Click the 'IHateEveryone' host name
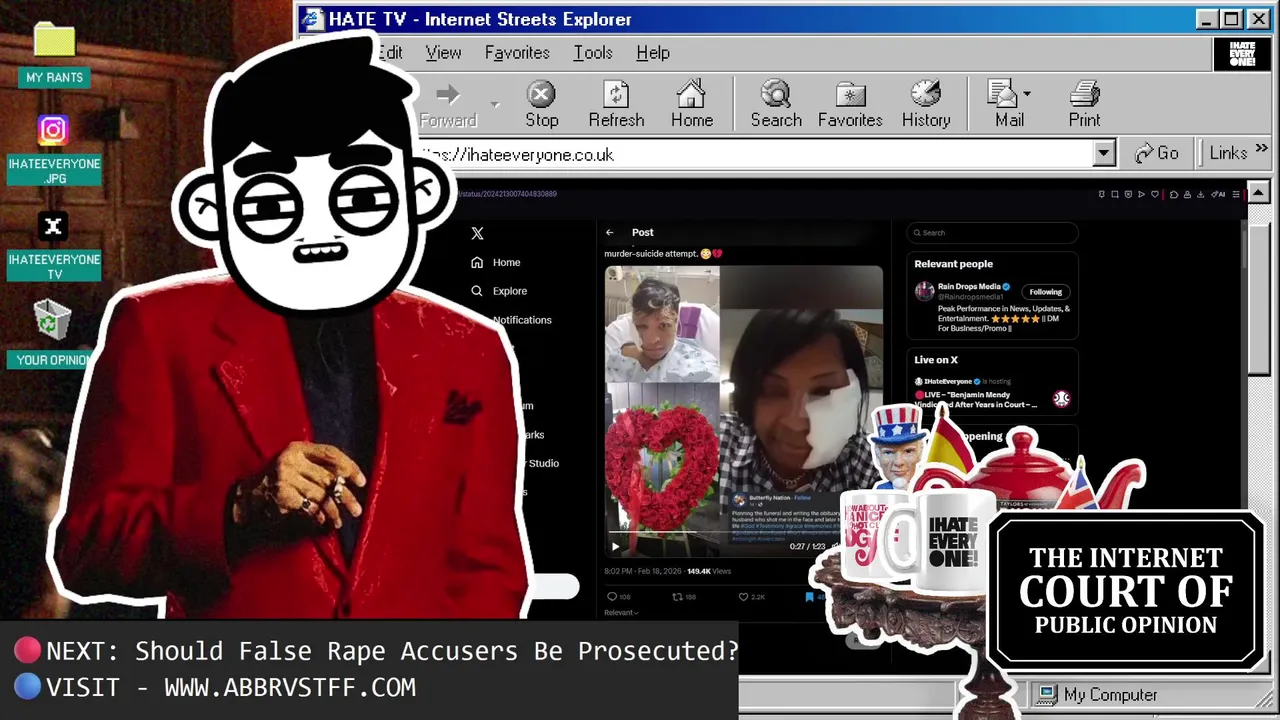This screenshot has width=1280, height=720. click(948, 382)
